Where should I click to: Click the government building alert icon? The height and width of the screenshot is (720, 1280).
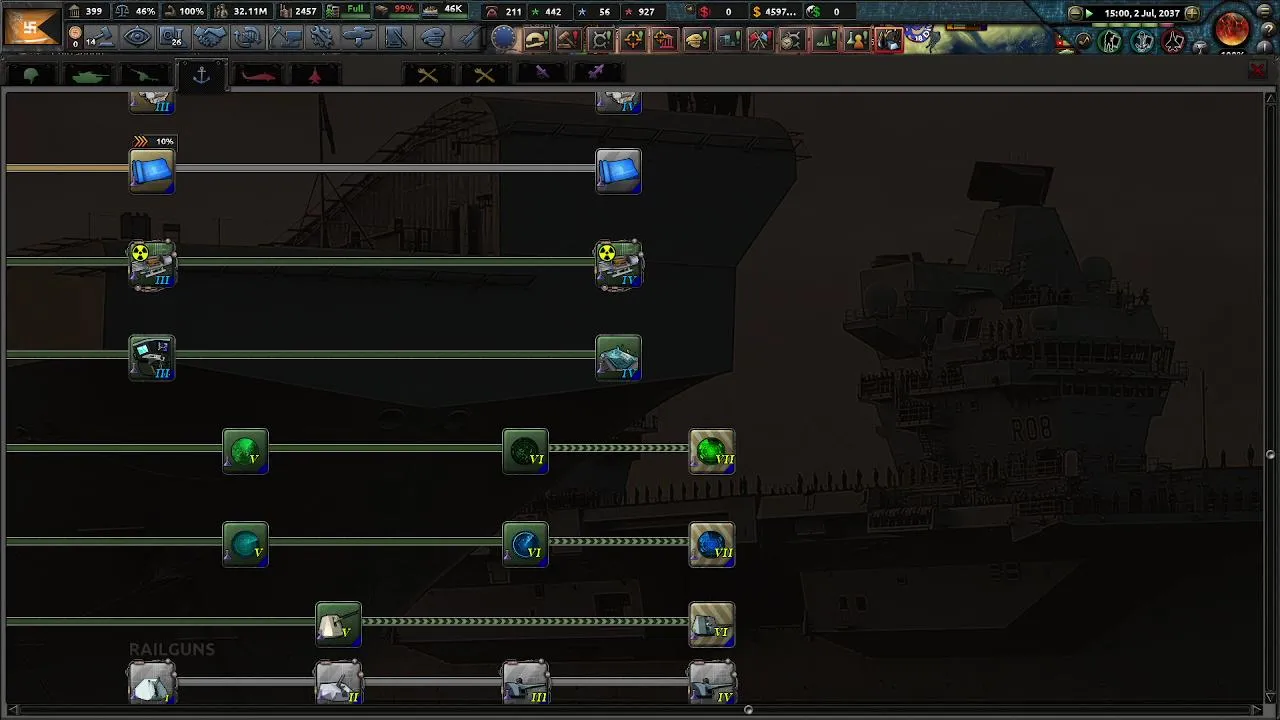pos(665,40)
